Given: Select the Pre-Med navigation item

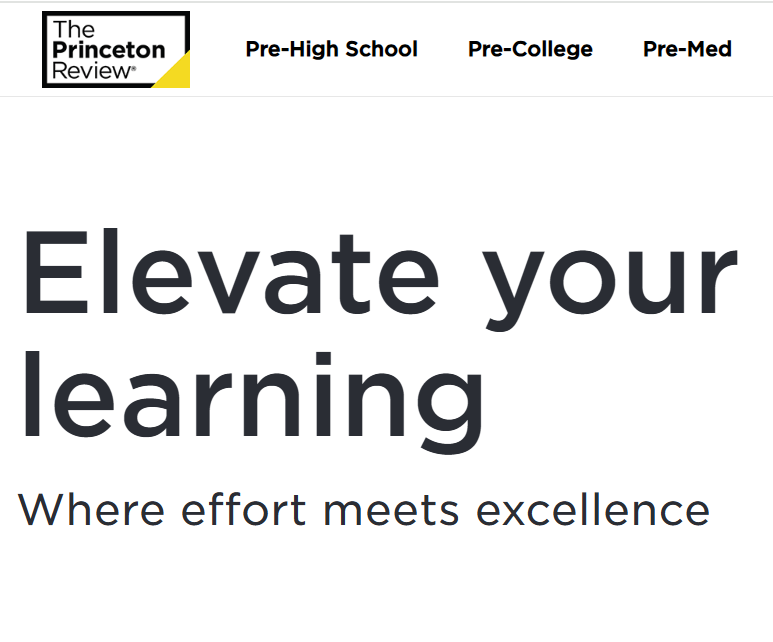Looking at the screenshot, I should tap(687, 49).
